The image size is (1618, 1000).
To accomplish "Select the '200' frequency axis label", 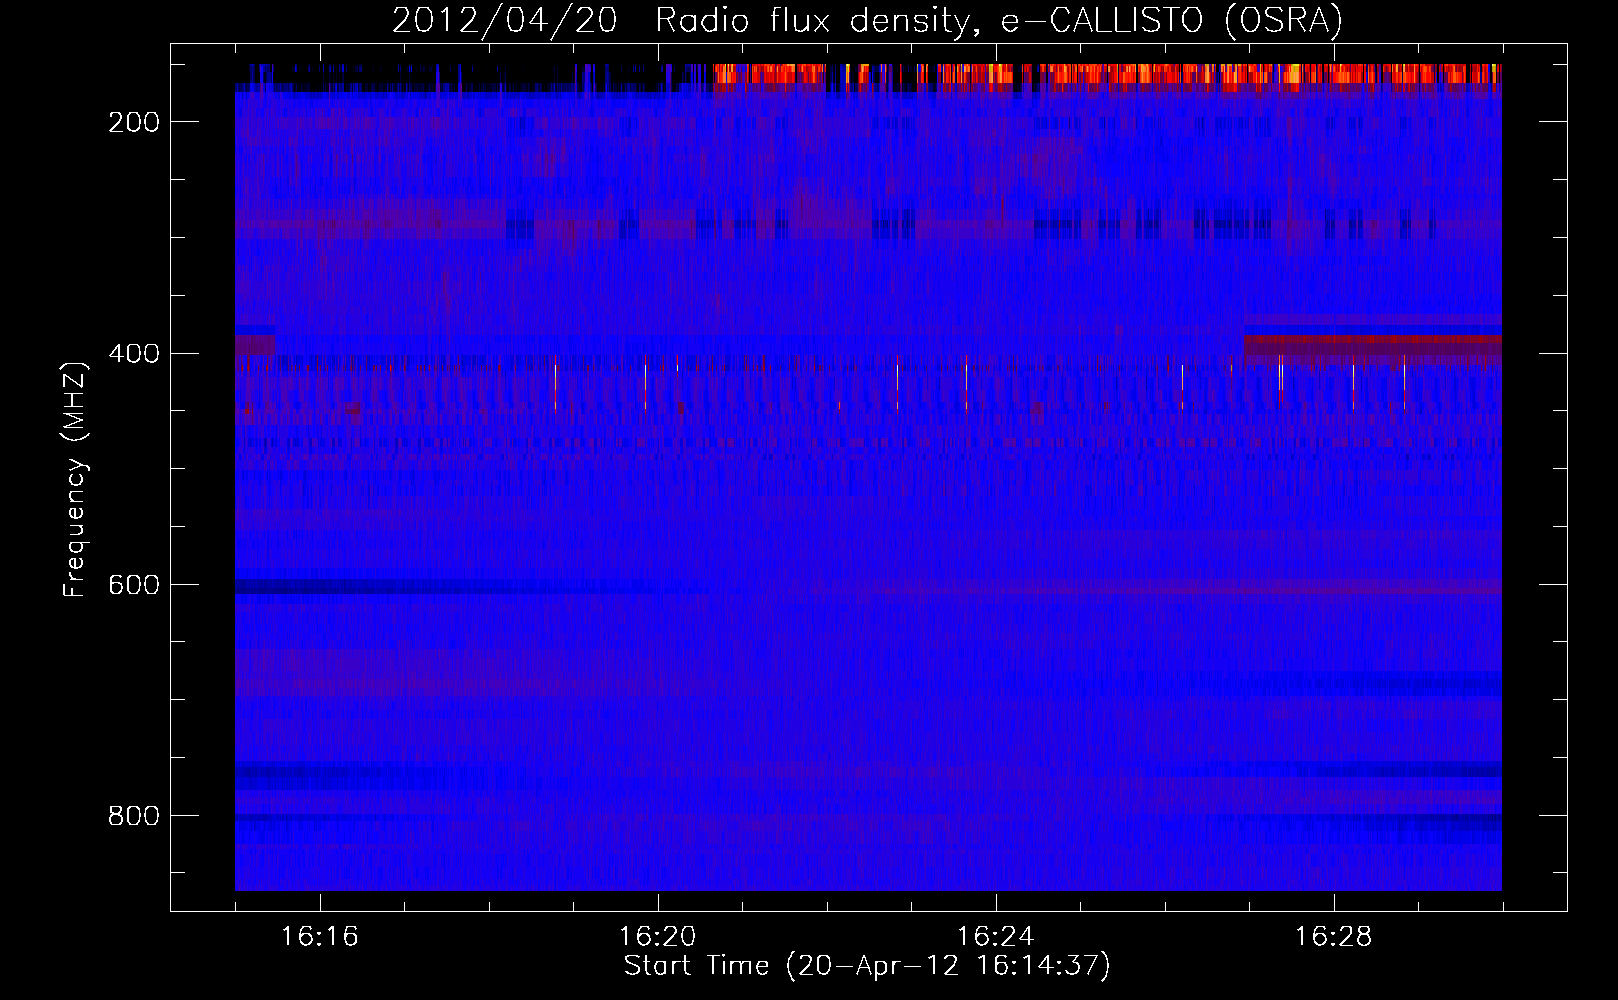I will click(x=133, y=122).
